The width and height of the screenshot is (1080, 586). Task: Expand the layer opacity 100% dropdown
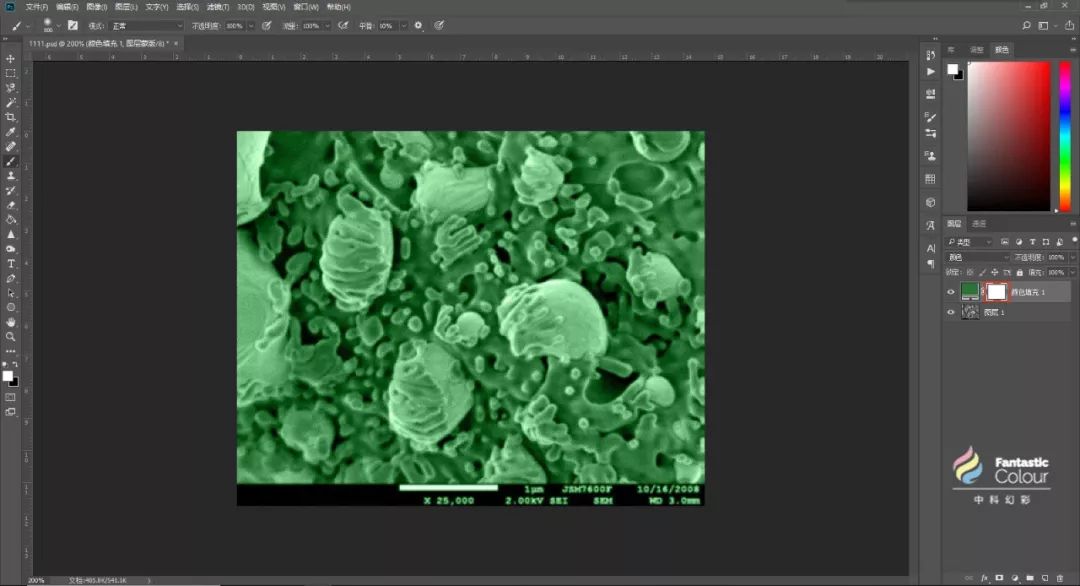[1072, 257]
